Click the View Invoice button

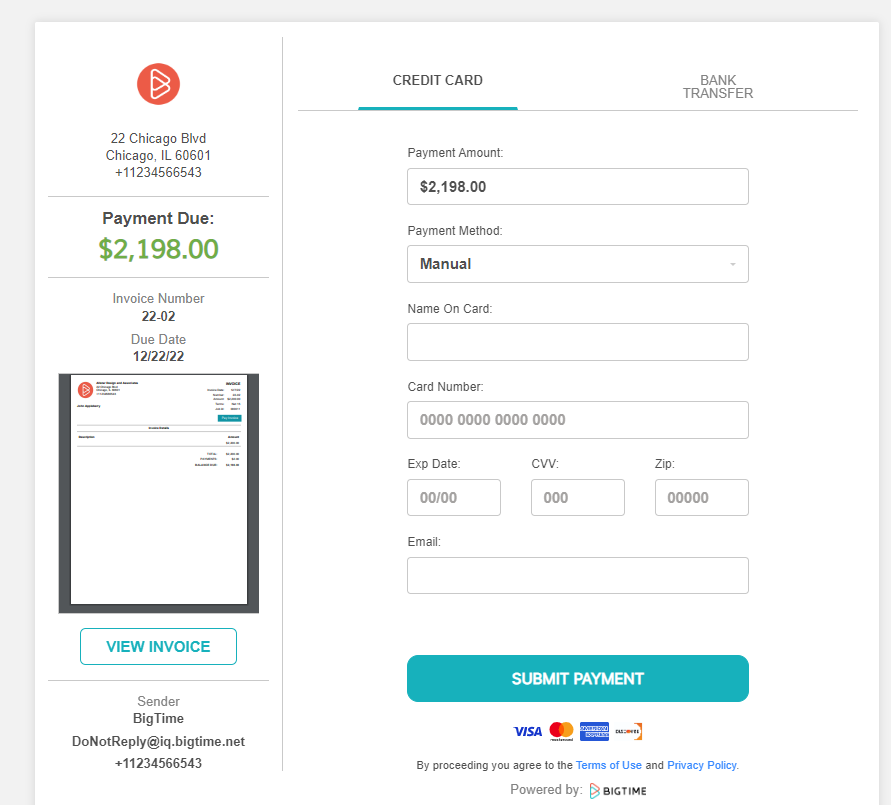pos(159,646)
